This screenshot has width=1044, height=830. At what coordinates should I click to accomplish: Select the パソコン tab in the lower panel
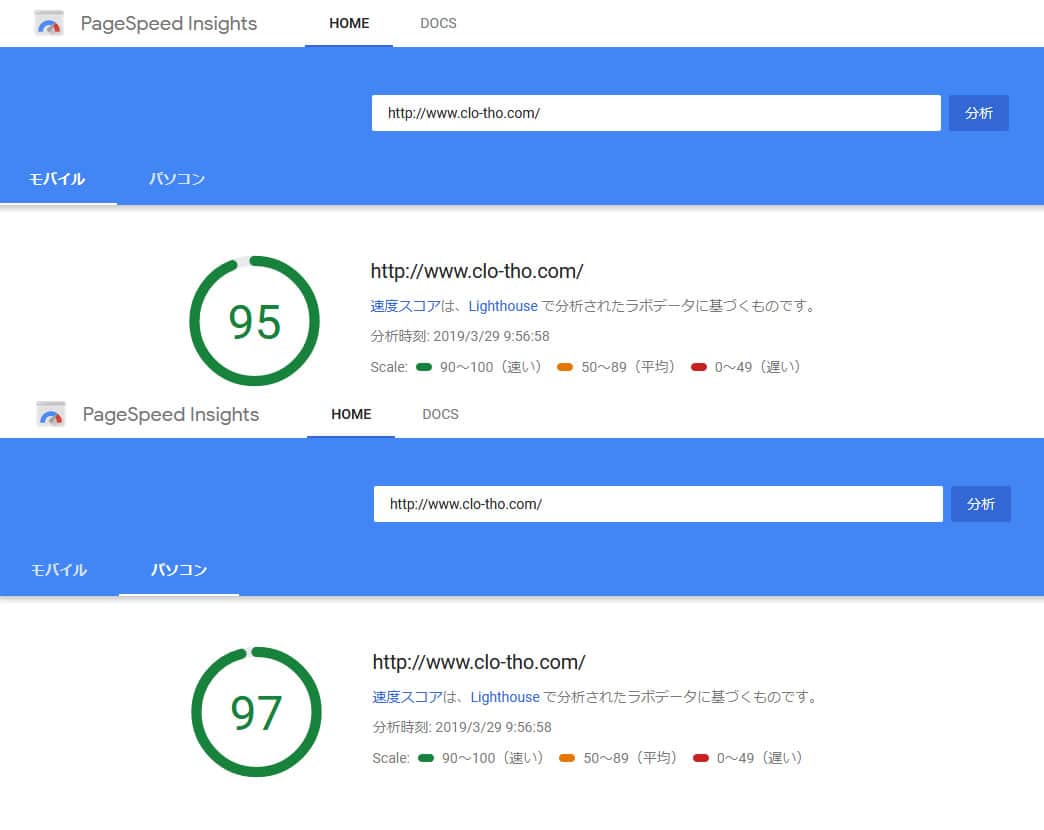[179, 570]
